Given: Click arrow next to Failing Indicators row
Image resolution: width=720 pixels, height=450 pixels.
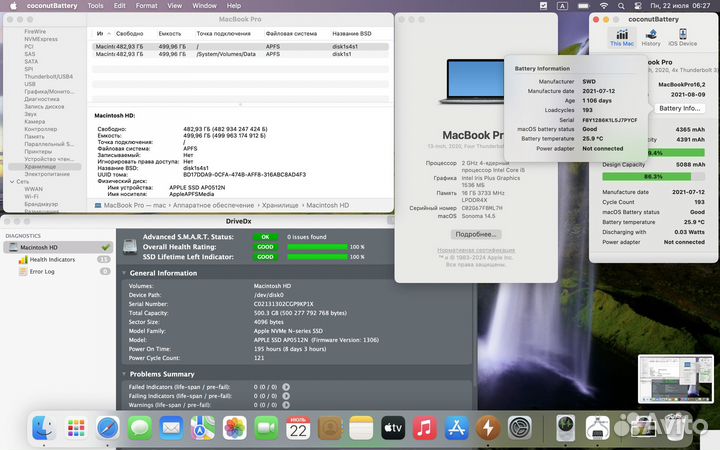Looking at the screenshot, I should click(286, 396).
